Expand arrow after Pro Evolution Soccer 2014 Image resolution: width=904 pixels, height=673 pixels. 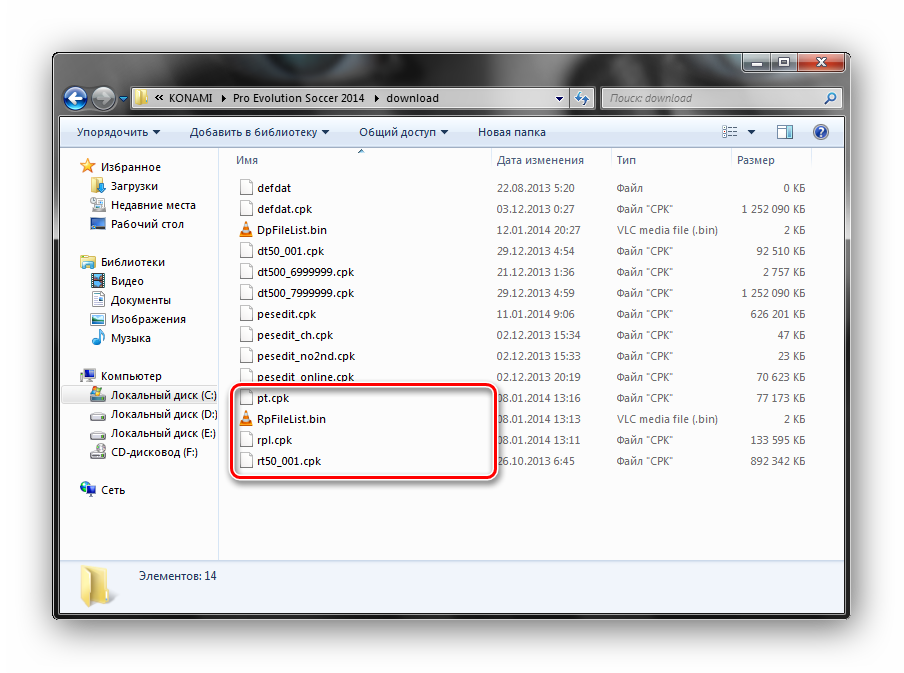point(376,99)
